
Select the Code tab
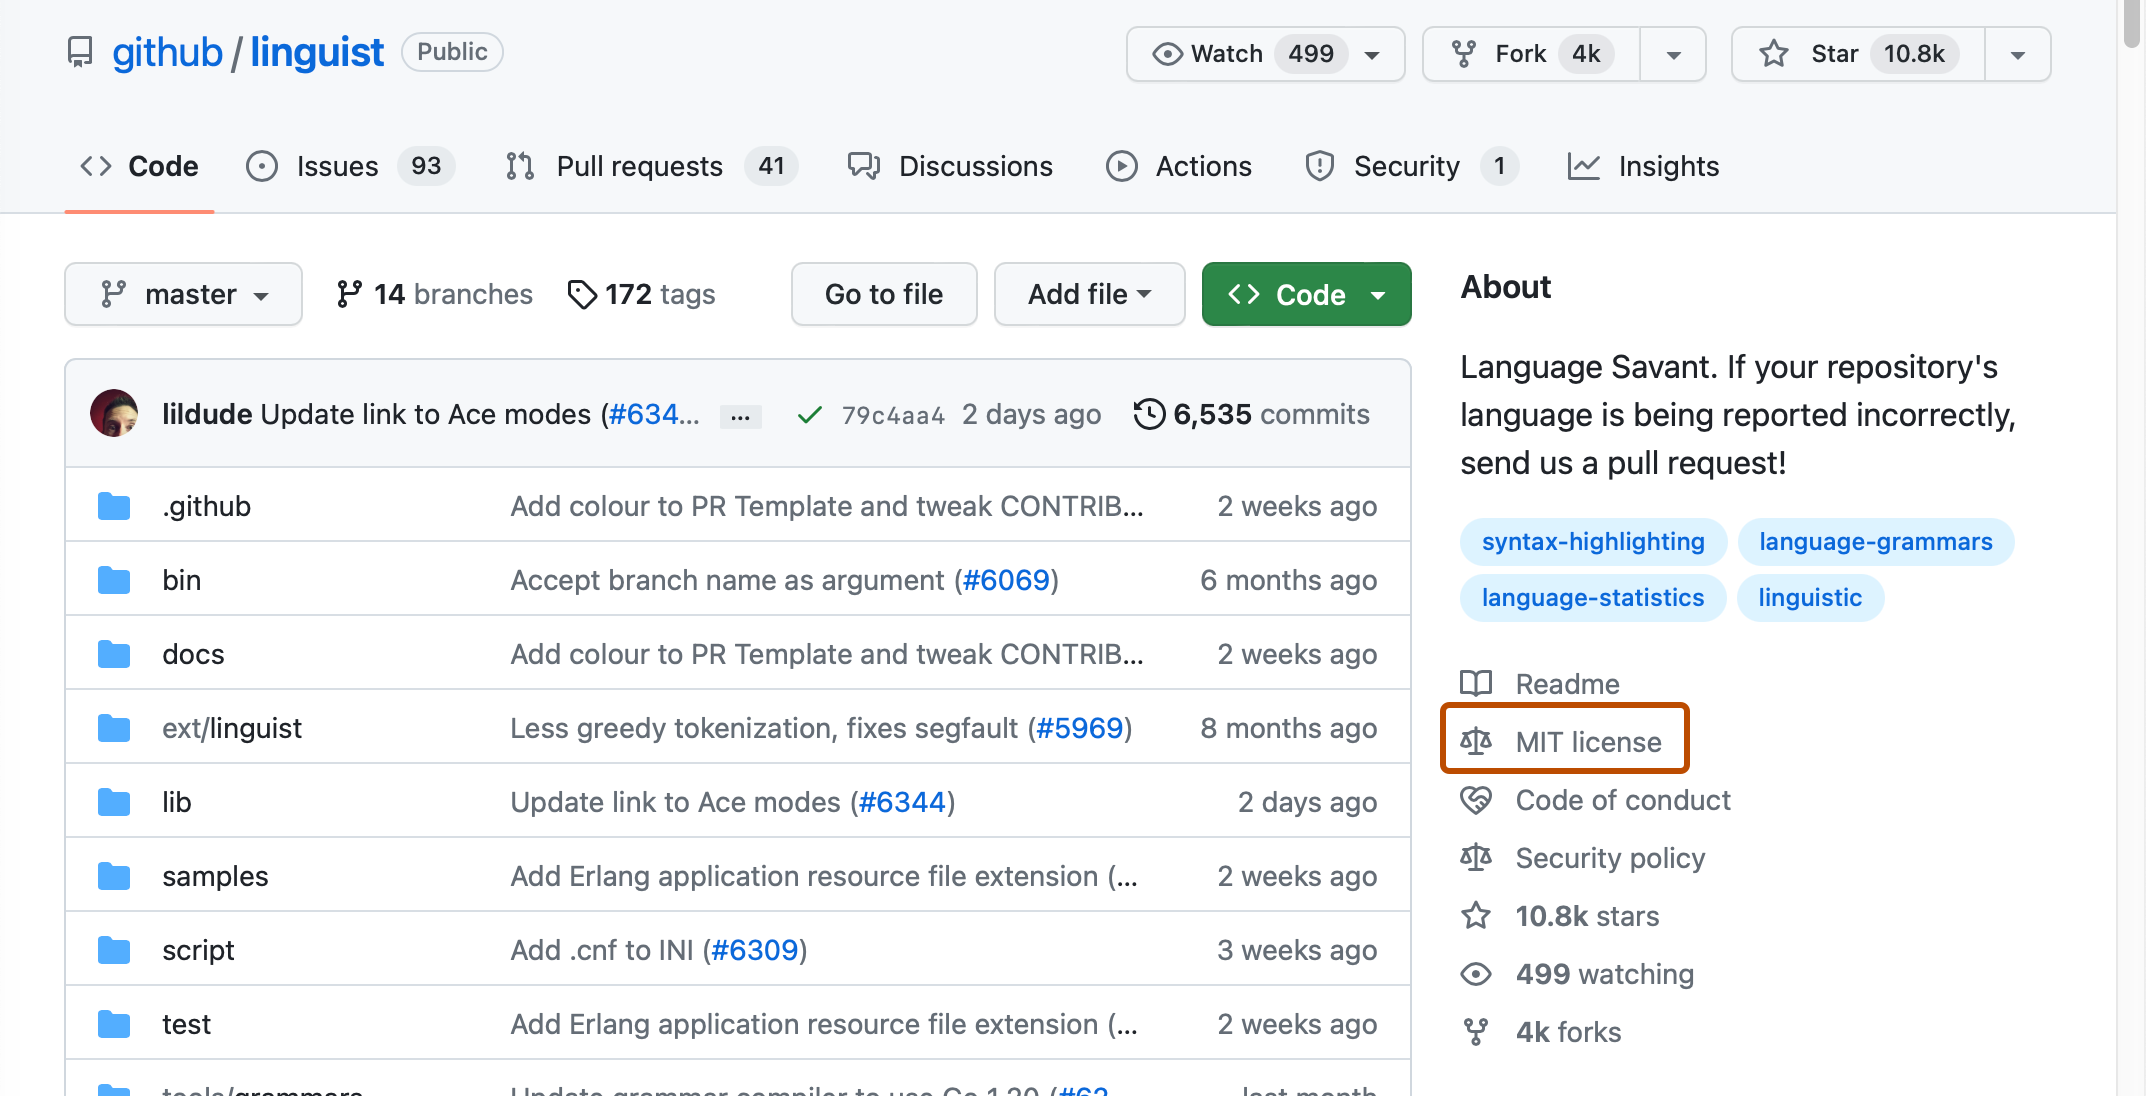point(140,165)
